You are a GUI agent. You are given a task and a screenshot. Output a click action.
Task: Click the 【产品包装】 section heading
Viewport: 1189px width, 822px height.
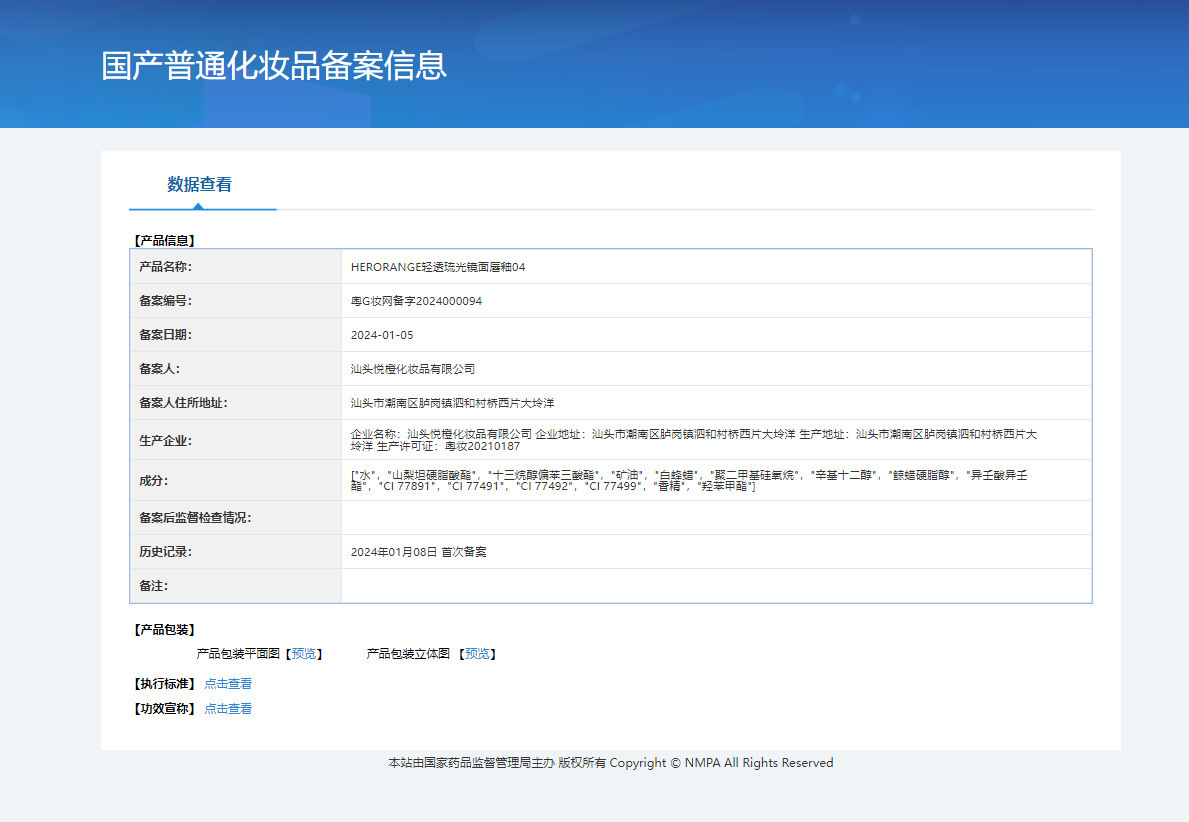[164, 630]
